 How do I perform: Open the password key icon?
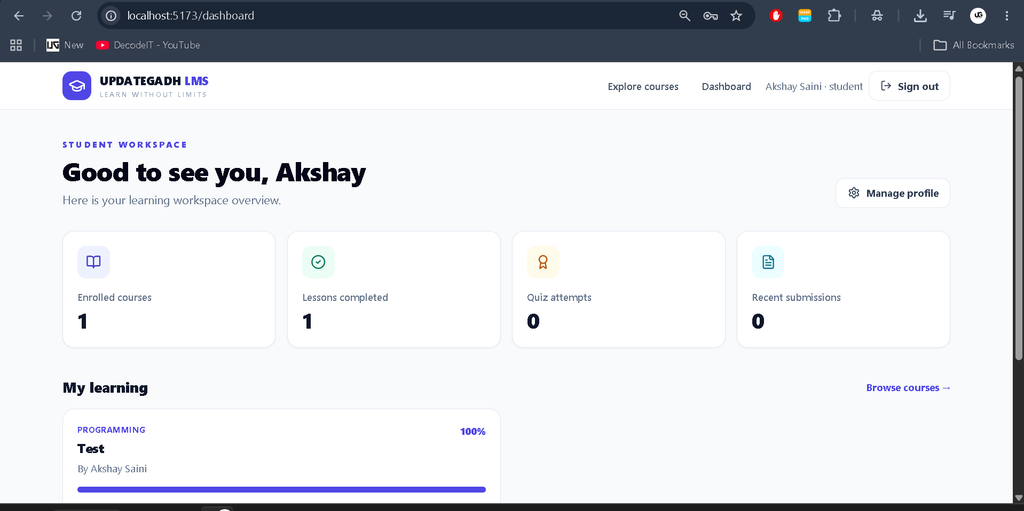711,16
